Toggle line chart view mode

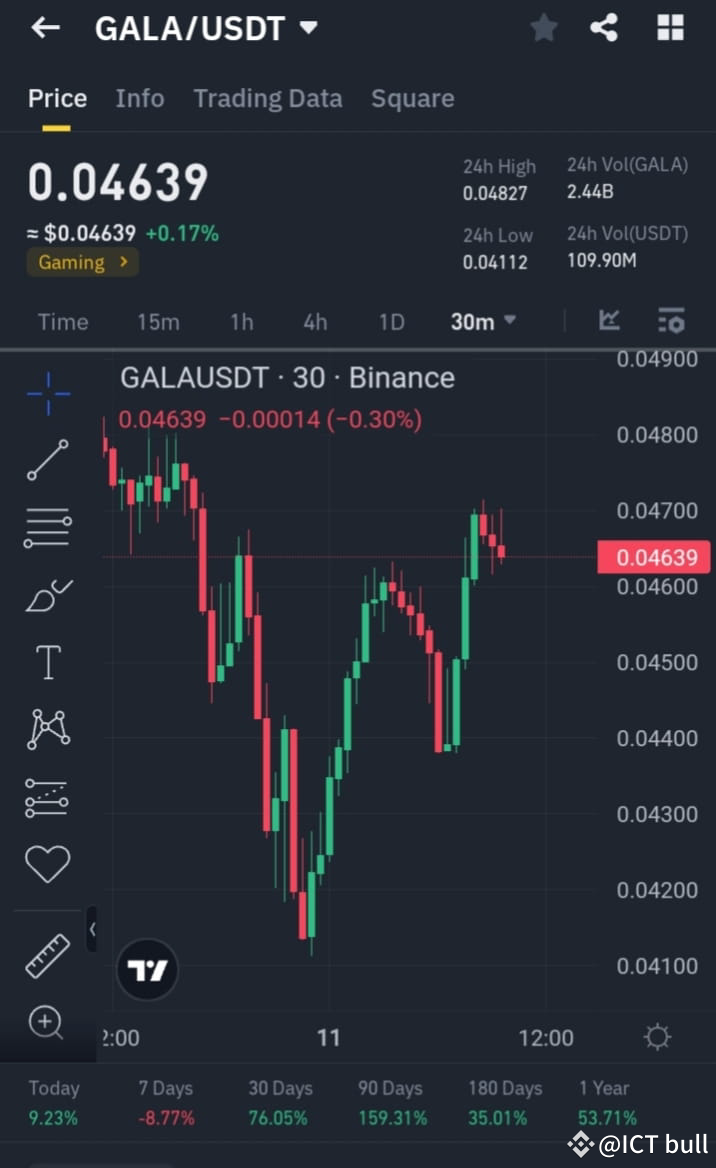[609, 320]
